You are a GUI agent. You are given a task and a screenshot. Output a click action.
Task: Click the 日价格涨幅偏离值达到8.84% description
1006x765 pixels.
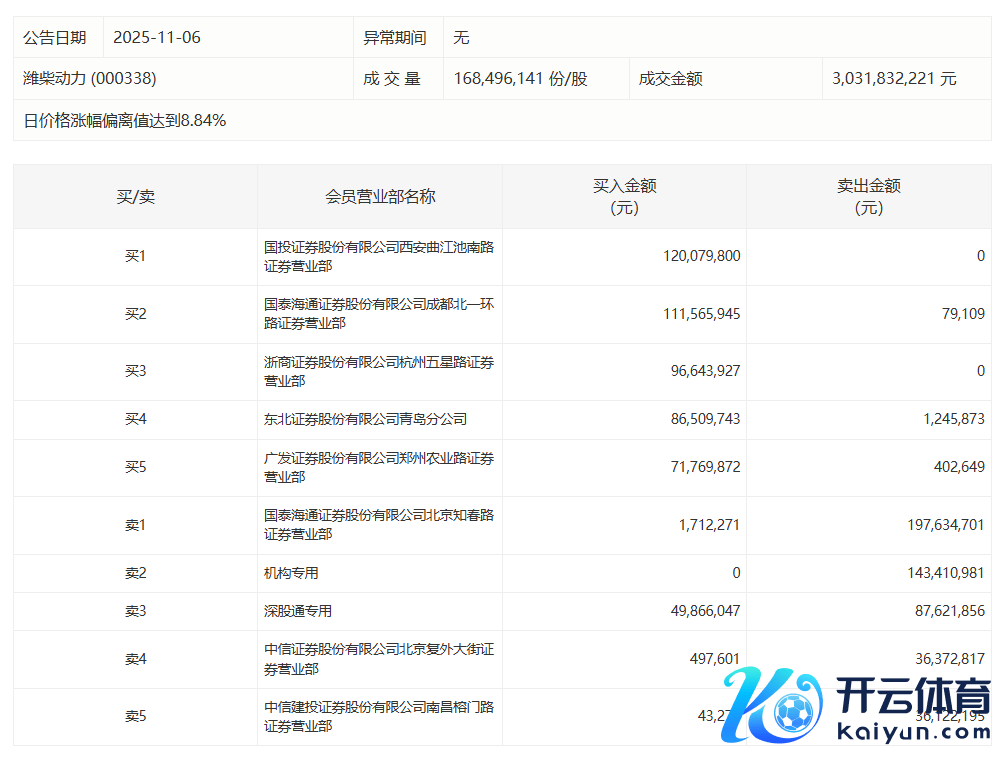tap(125, 121)
